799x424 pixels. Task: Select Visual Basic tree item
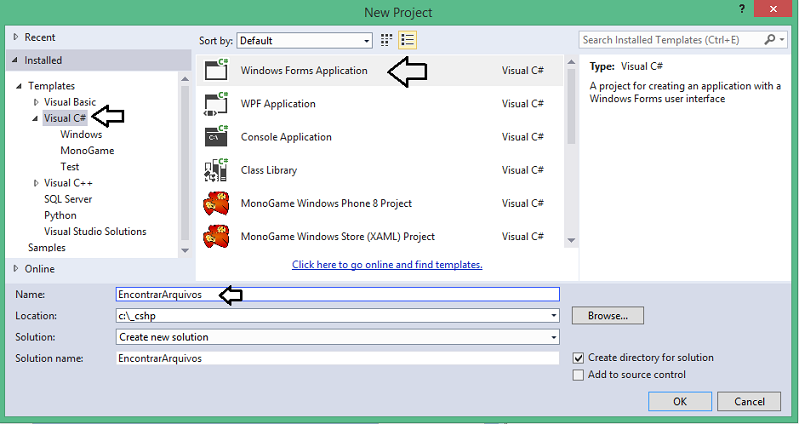click(x=70, y=102)
